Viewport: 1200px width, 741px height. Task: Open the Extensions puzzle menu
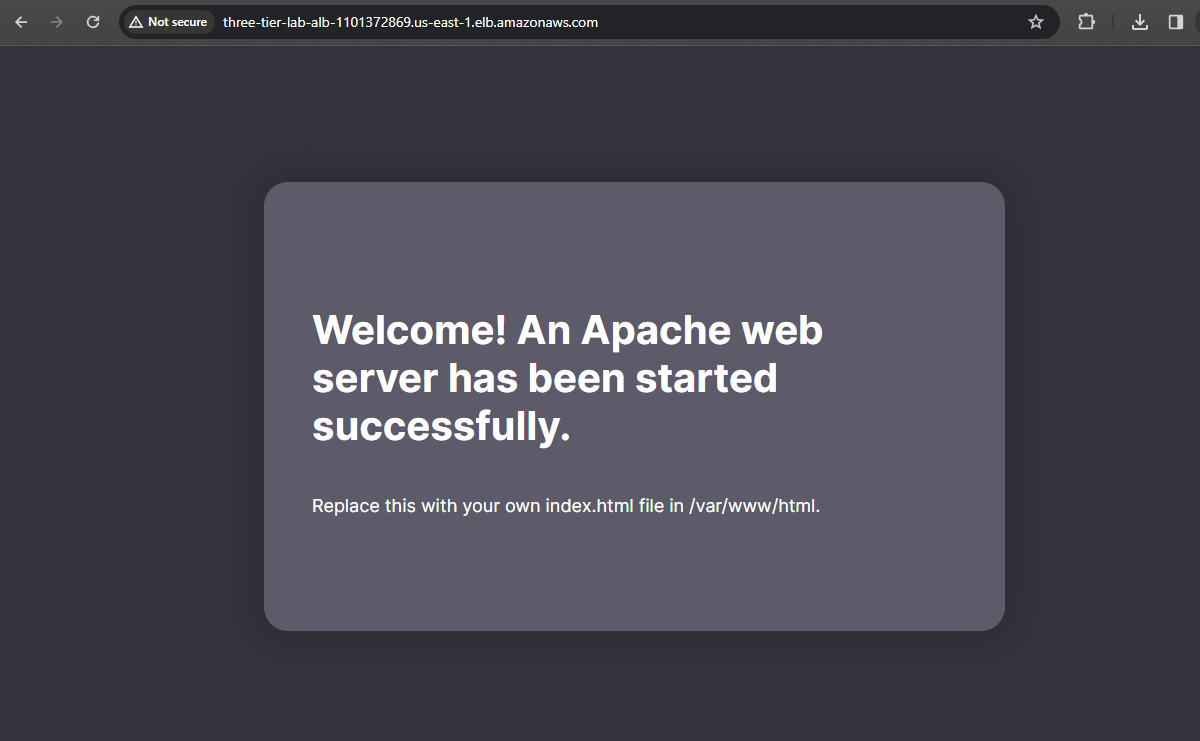(x=1086, y=22)
